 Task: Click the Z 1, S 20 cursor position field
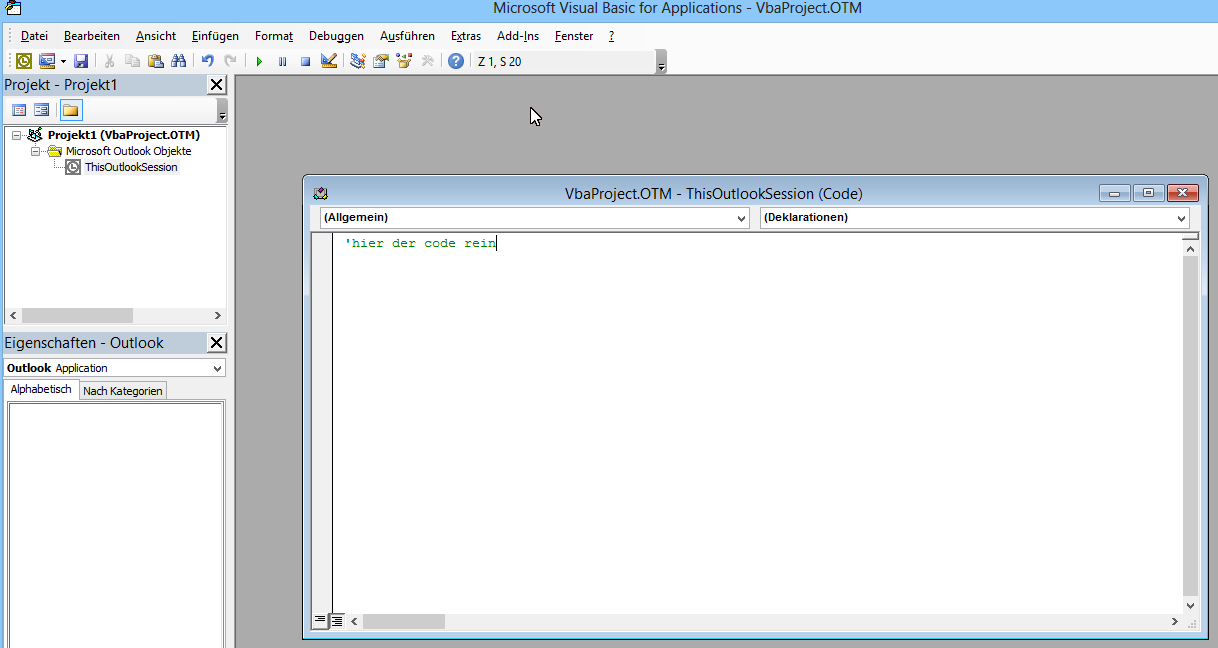(562, 61)
